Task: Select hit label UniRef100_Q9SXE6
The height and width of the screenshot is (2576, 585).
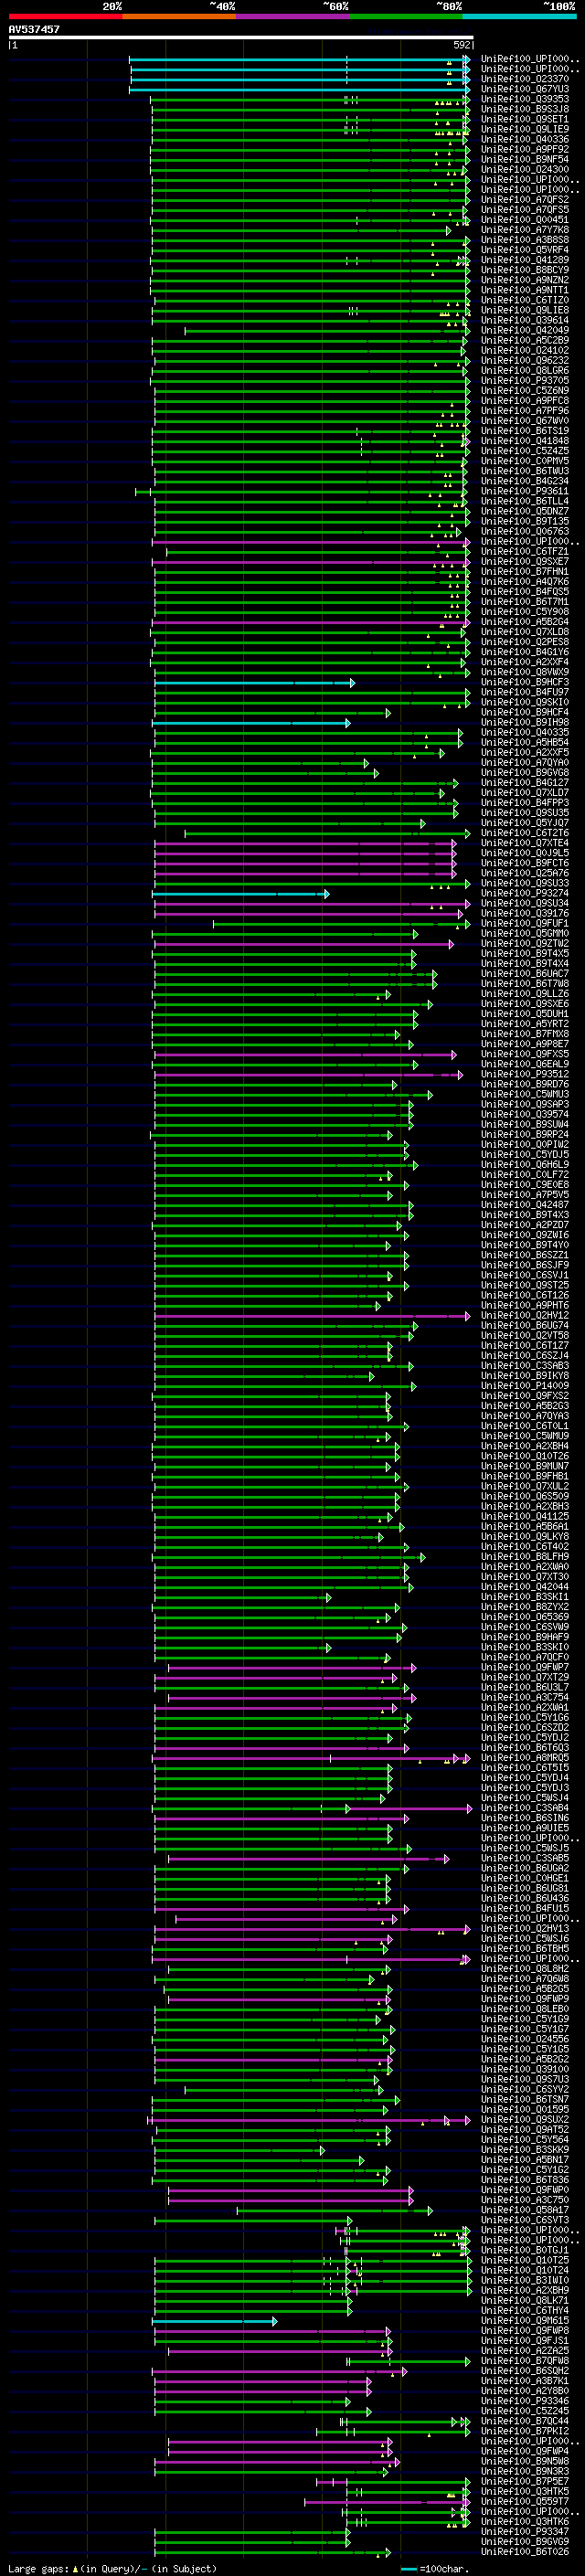Action: coord(525,1004)
